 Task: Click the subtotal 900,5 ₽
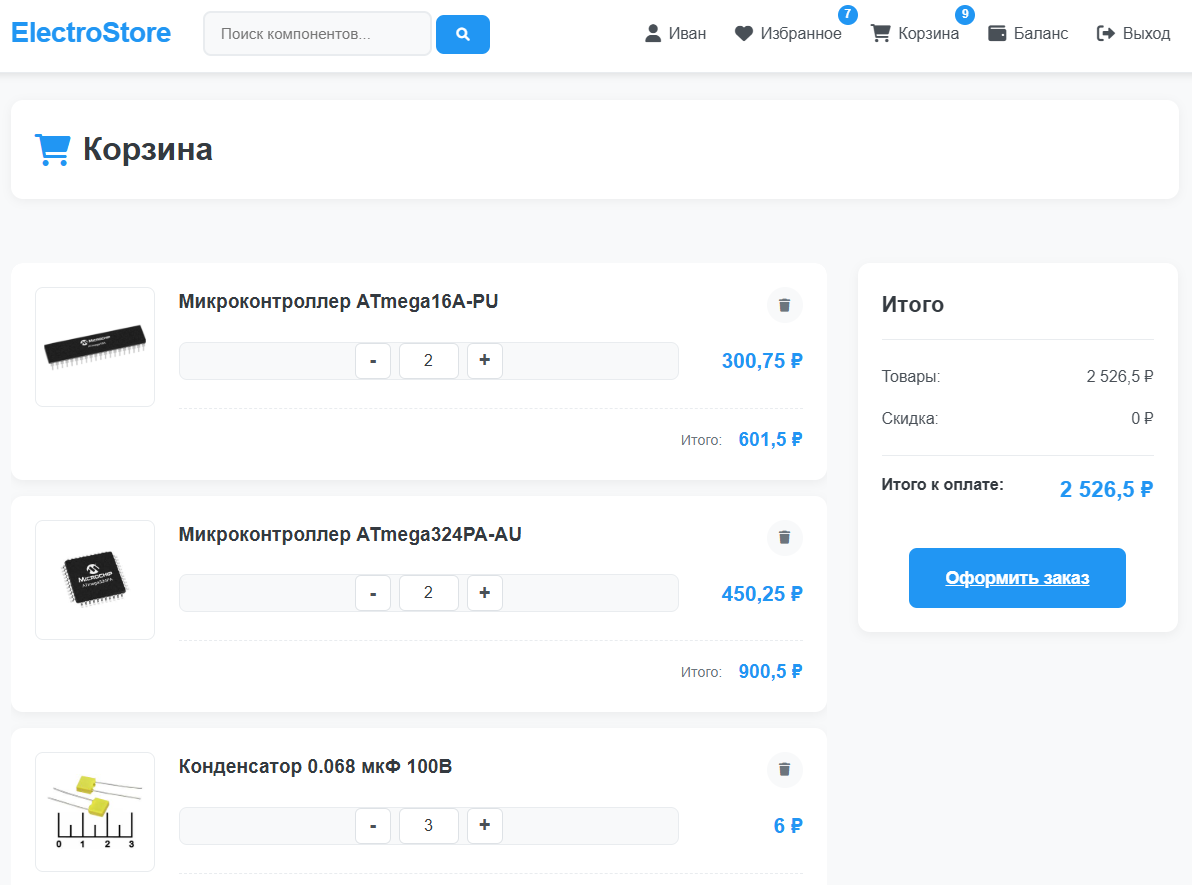[x=770, y=671]
